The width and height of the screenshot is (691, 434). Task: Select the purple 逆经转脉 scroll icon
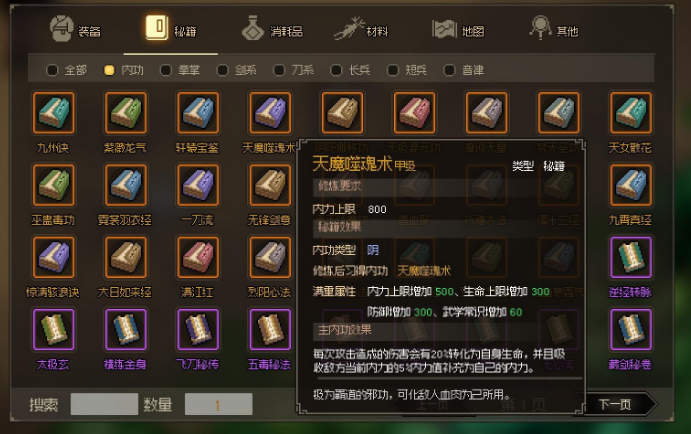click(631, 257)
